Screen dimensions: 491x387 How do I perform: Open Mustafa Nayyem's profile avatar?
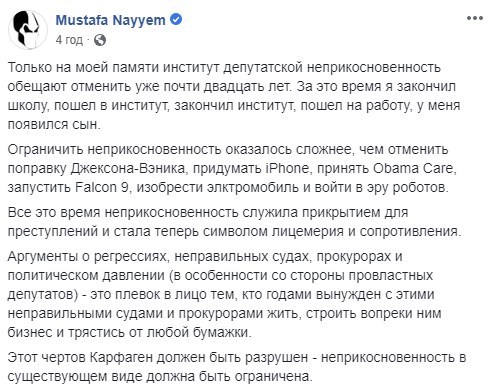tap(28, 30)
